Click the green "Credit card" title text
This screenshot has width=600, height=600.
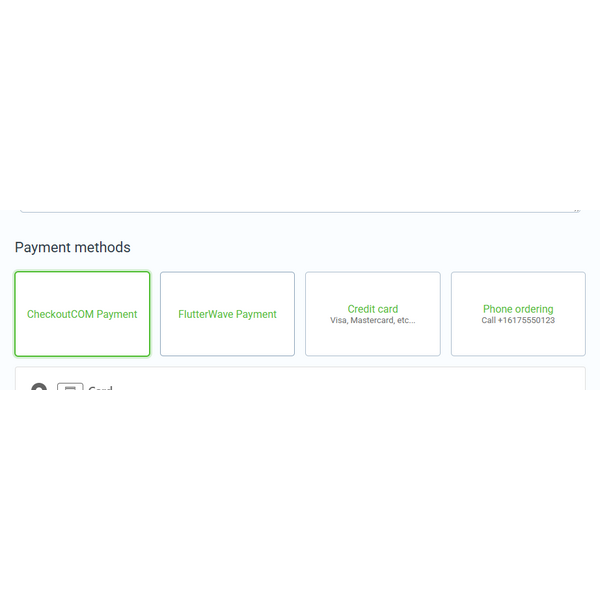click(373, 309)
